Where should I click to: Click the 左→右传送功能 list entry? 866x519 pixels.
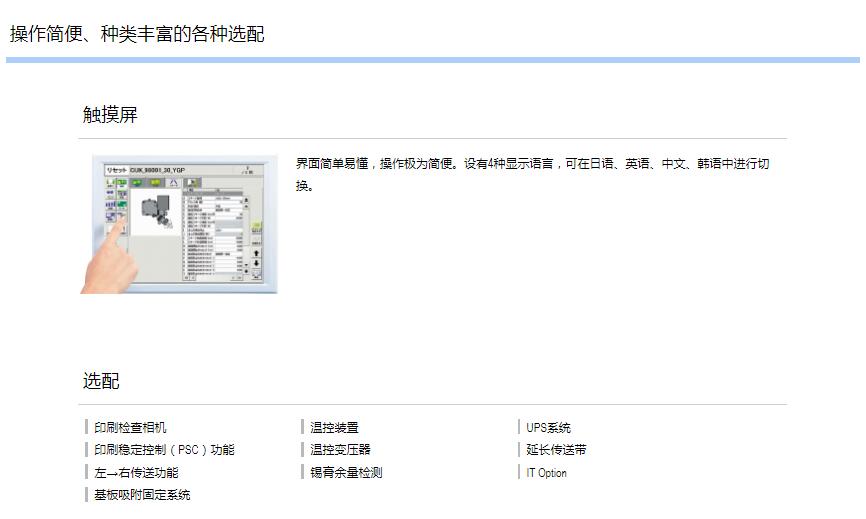tap(136, 473)
